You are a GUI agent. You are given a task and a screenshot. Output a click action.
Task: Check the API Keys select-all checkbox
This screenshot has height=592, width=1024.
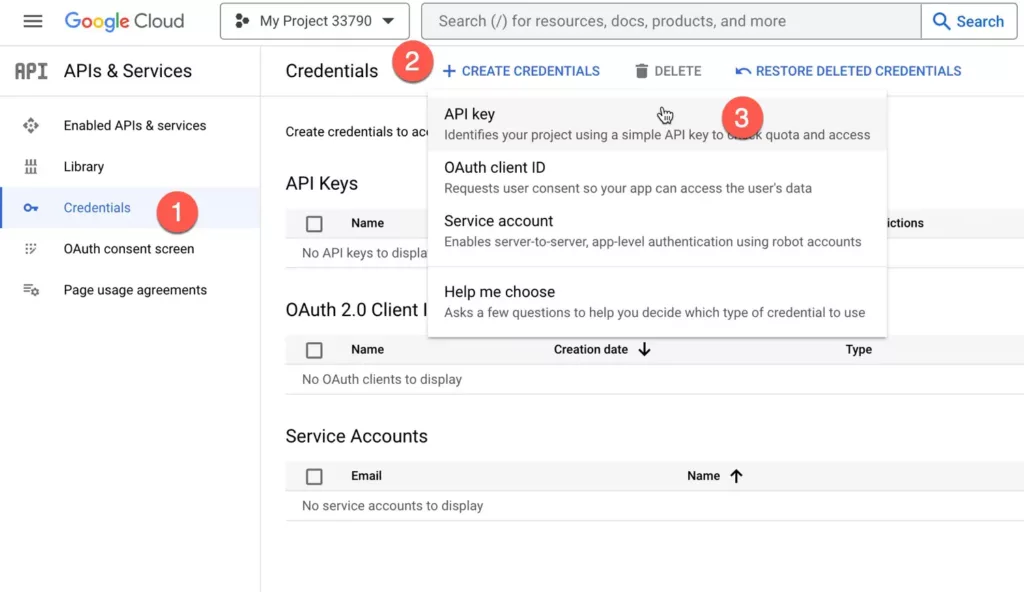pyautogui.click(x=314, y=224)
